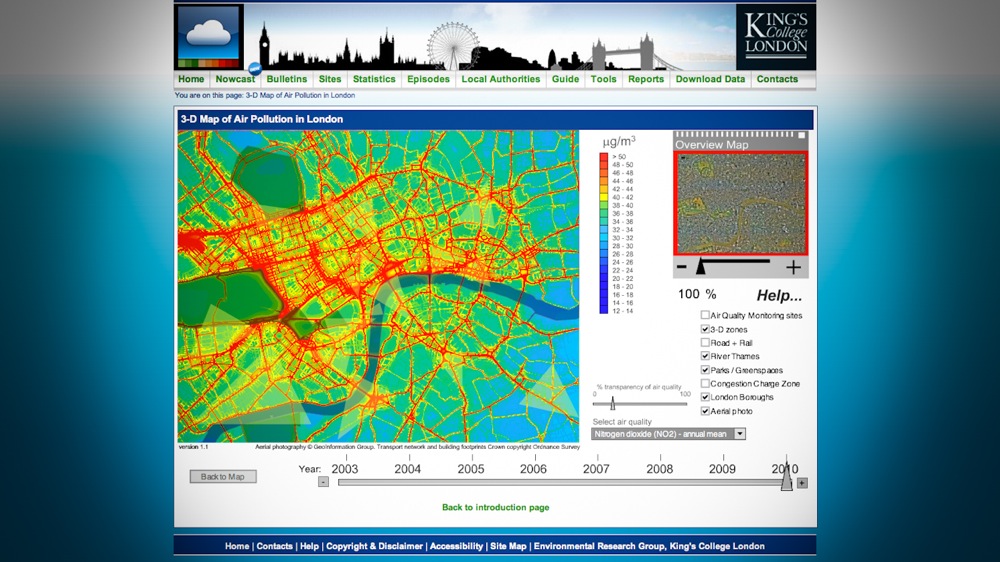
Task: Open the Select air quality dropdown
Action: [x=740, y=434]
